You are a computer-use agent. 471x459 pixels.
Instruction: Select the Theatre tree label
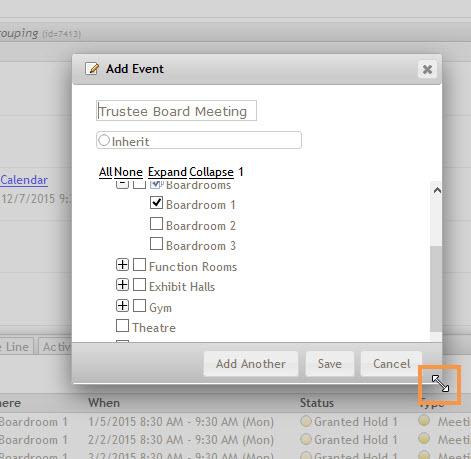click(x=154, y=328)
